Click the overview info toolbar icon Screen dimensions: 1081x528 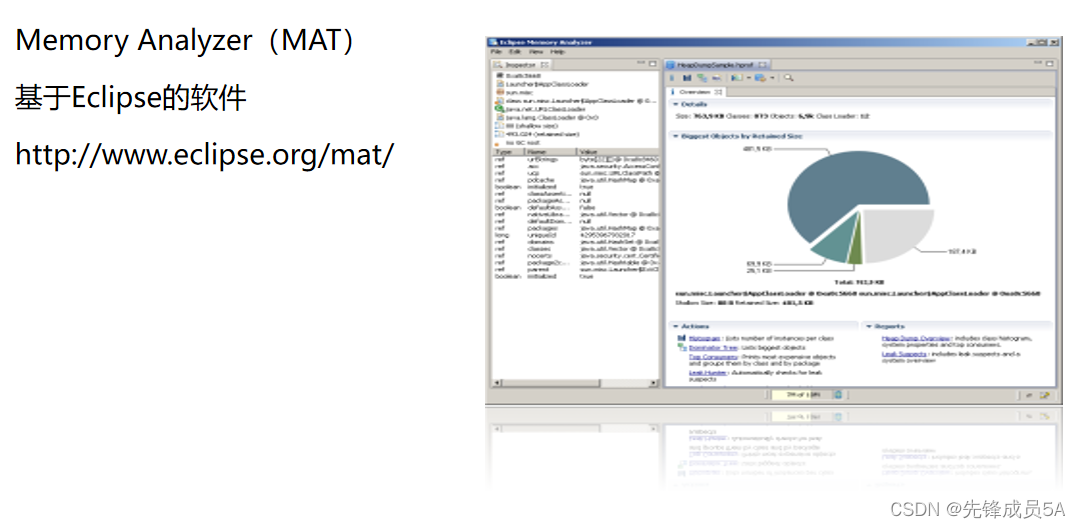point(674,78)
